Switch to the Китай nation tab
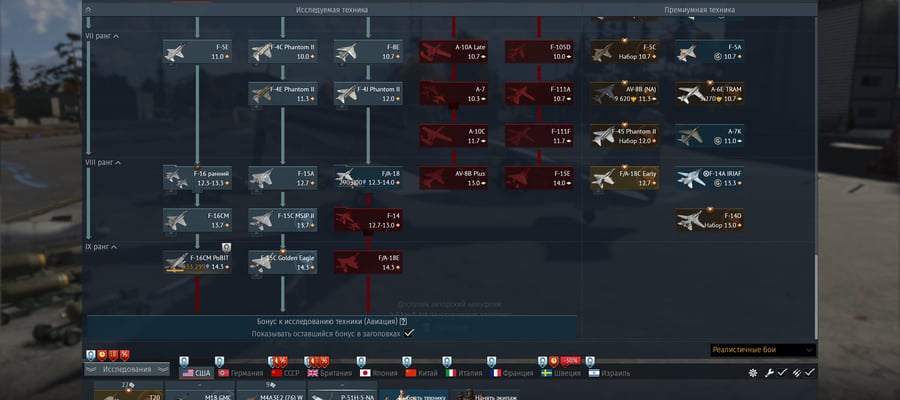Screen dimensions: 900x400 421,373
